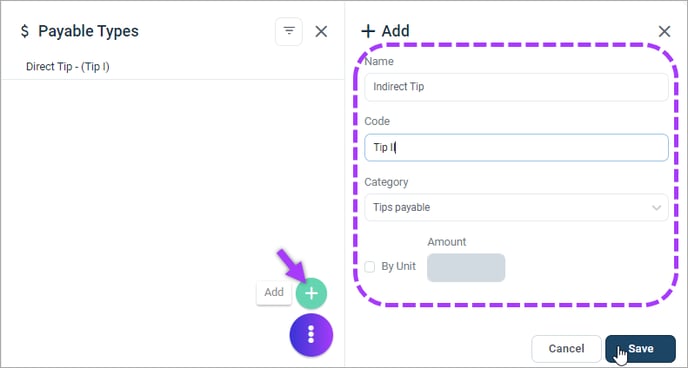Click the Code field containing Tip I
Screen dimensions: 688x368
coord(516,147)
